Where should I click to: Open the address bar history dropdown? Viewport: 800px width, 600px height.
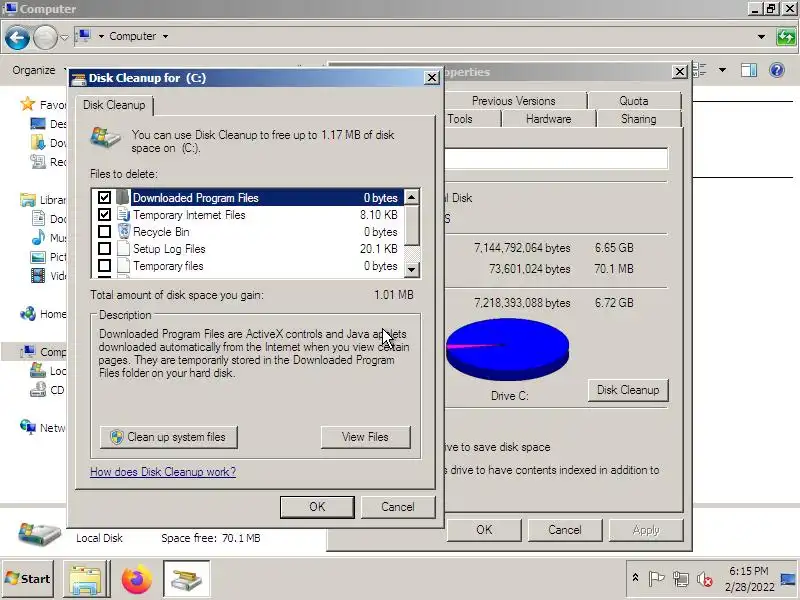pos(761,37)
